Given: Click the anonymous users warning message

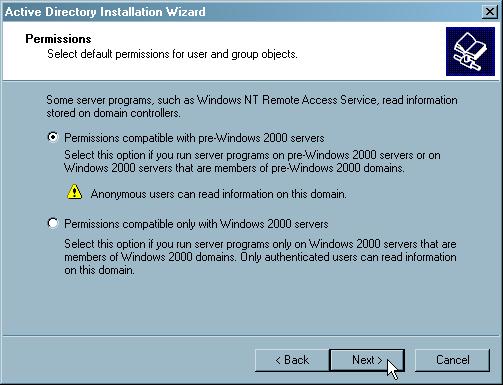Looking at the screenshot, I should (218, 194).
